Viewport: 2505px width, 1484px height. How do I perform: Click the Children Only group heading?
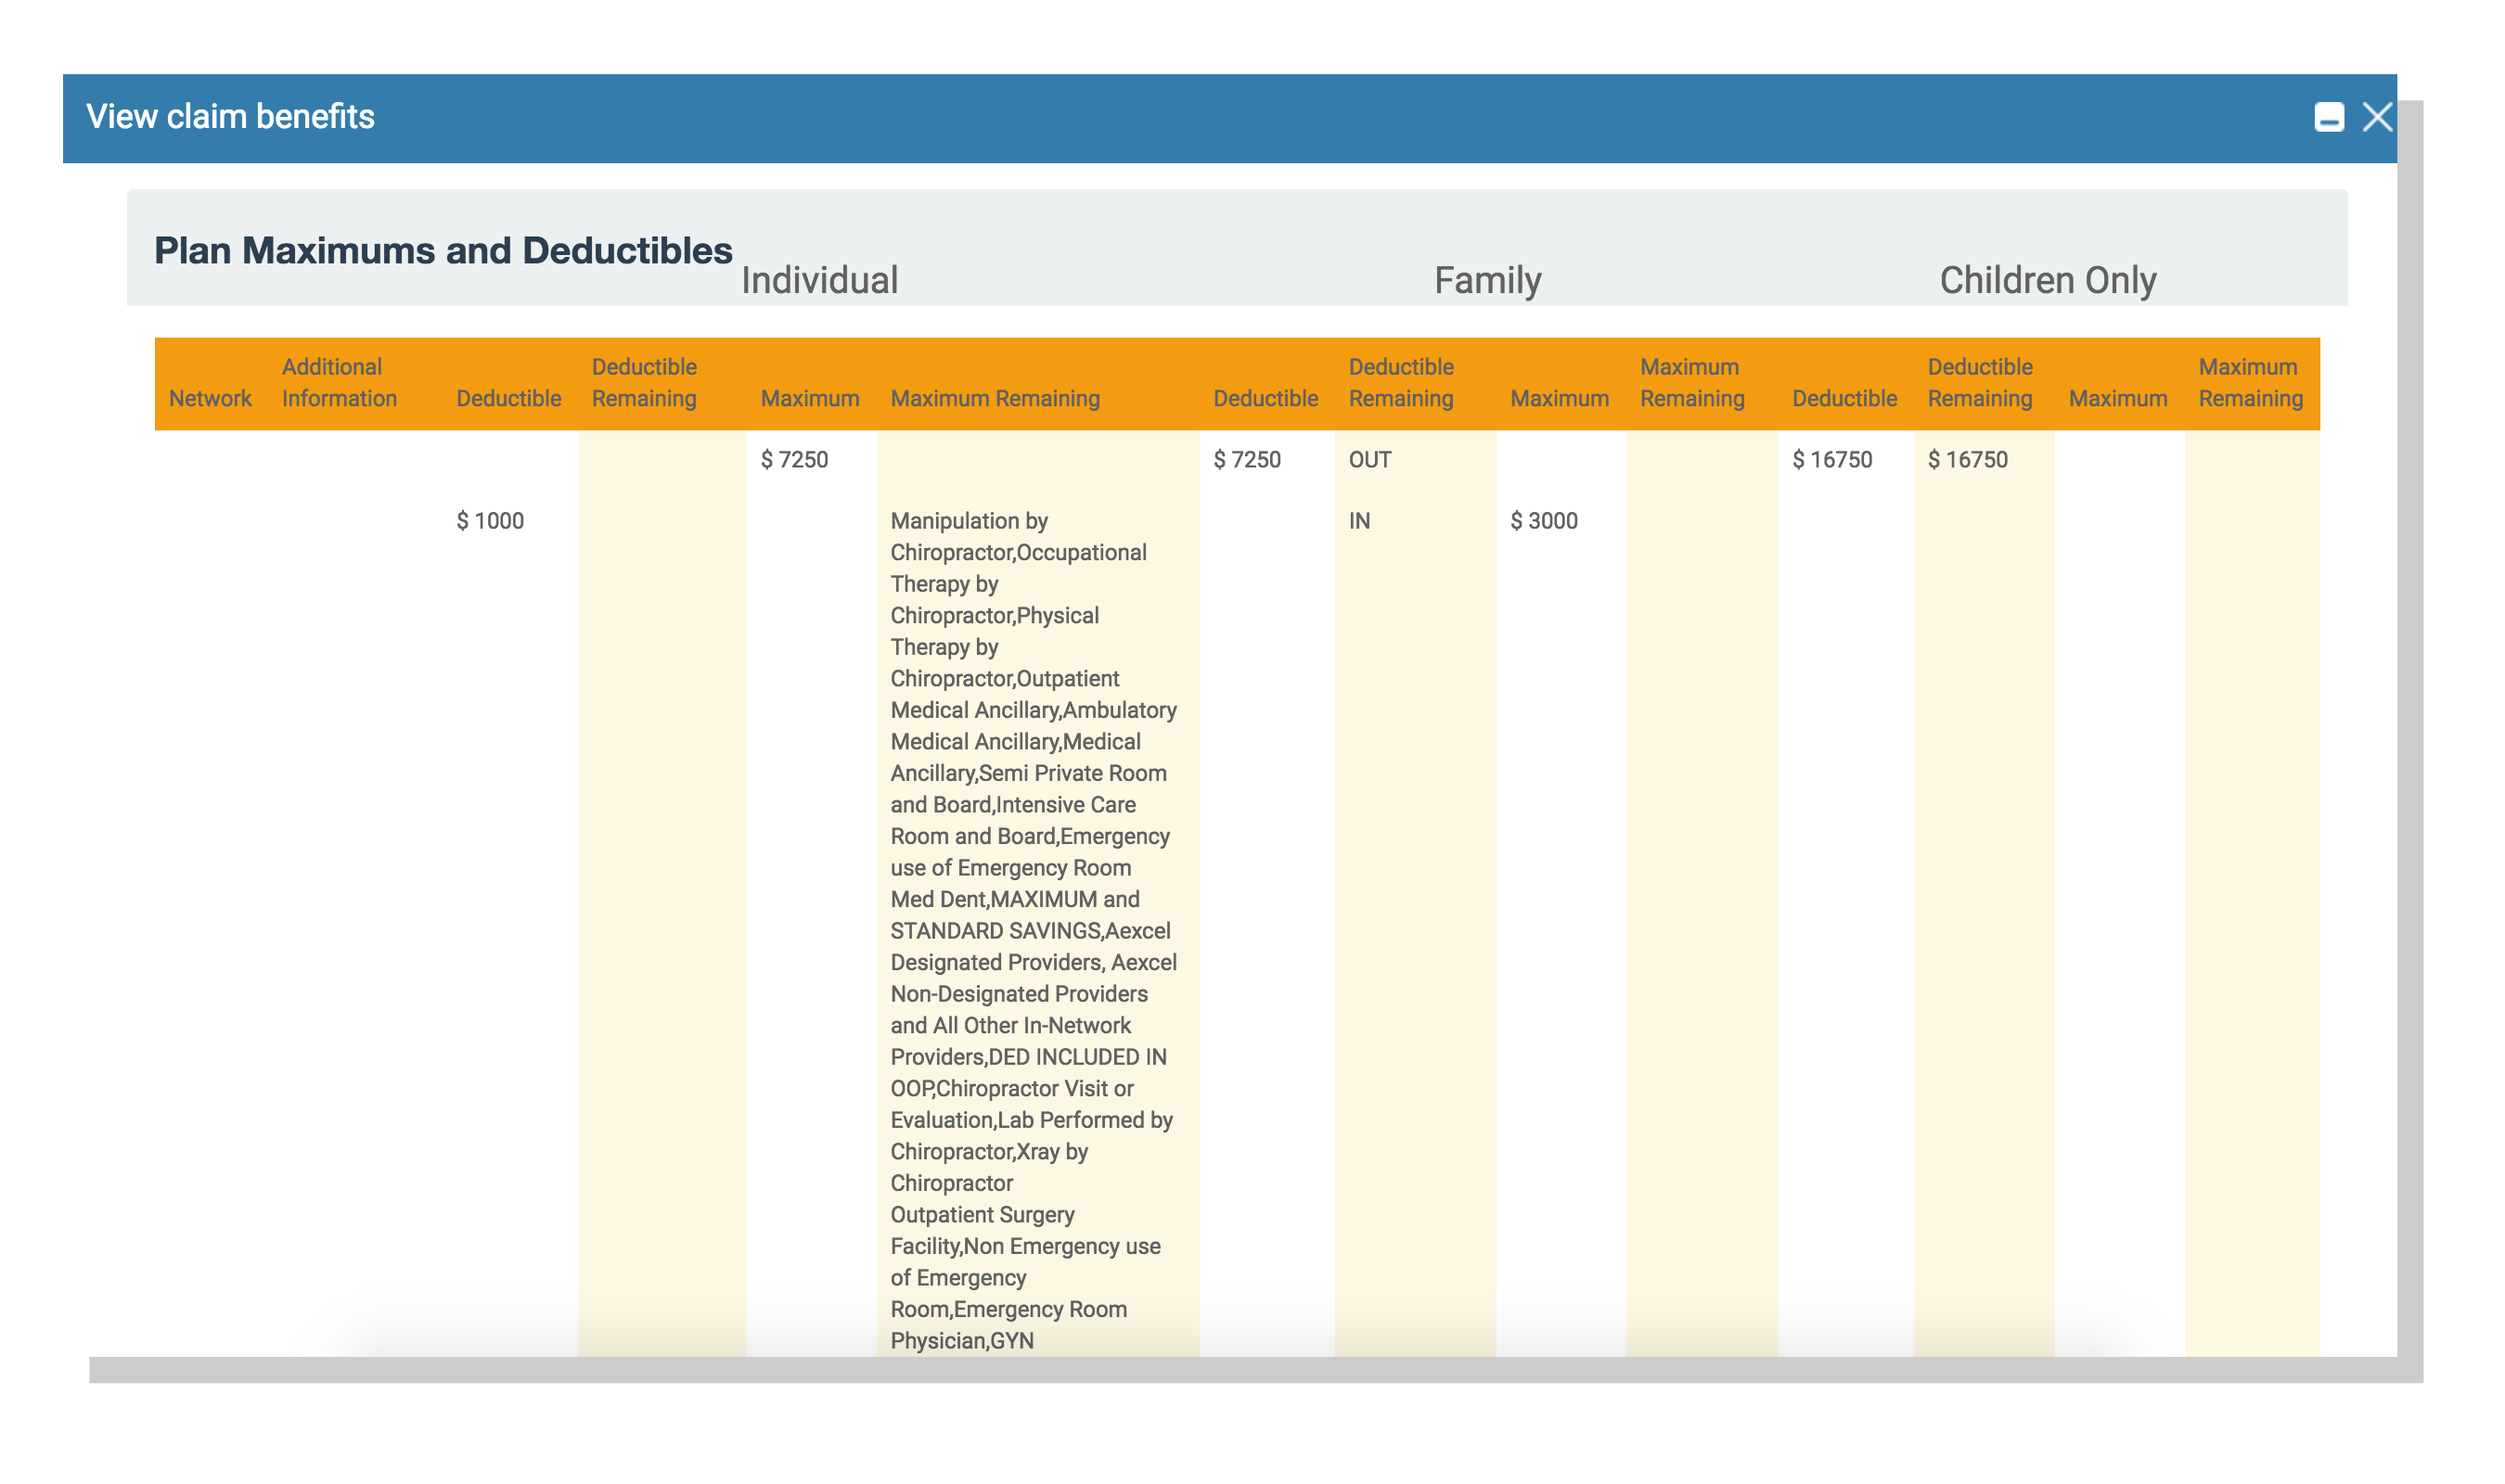tap(2047, 280)
